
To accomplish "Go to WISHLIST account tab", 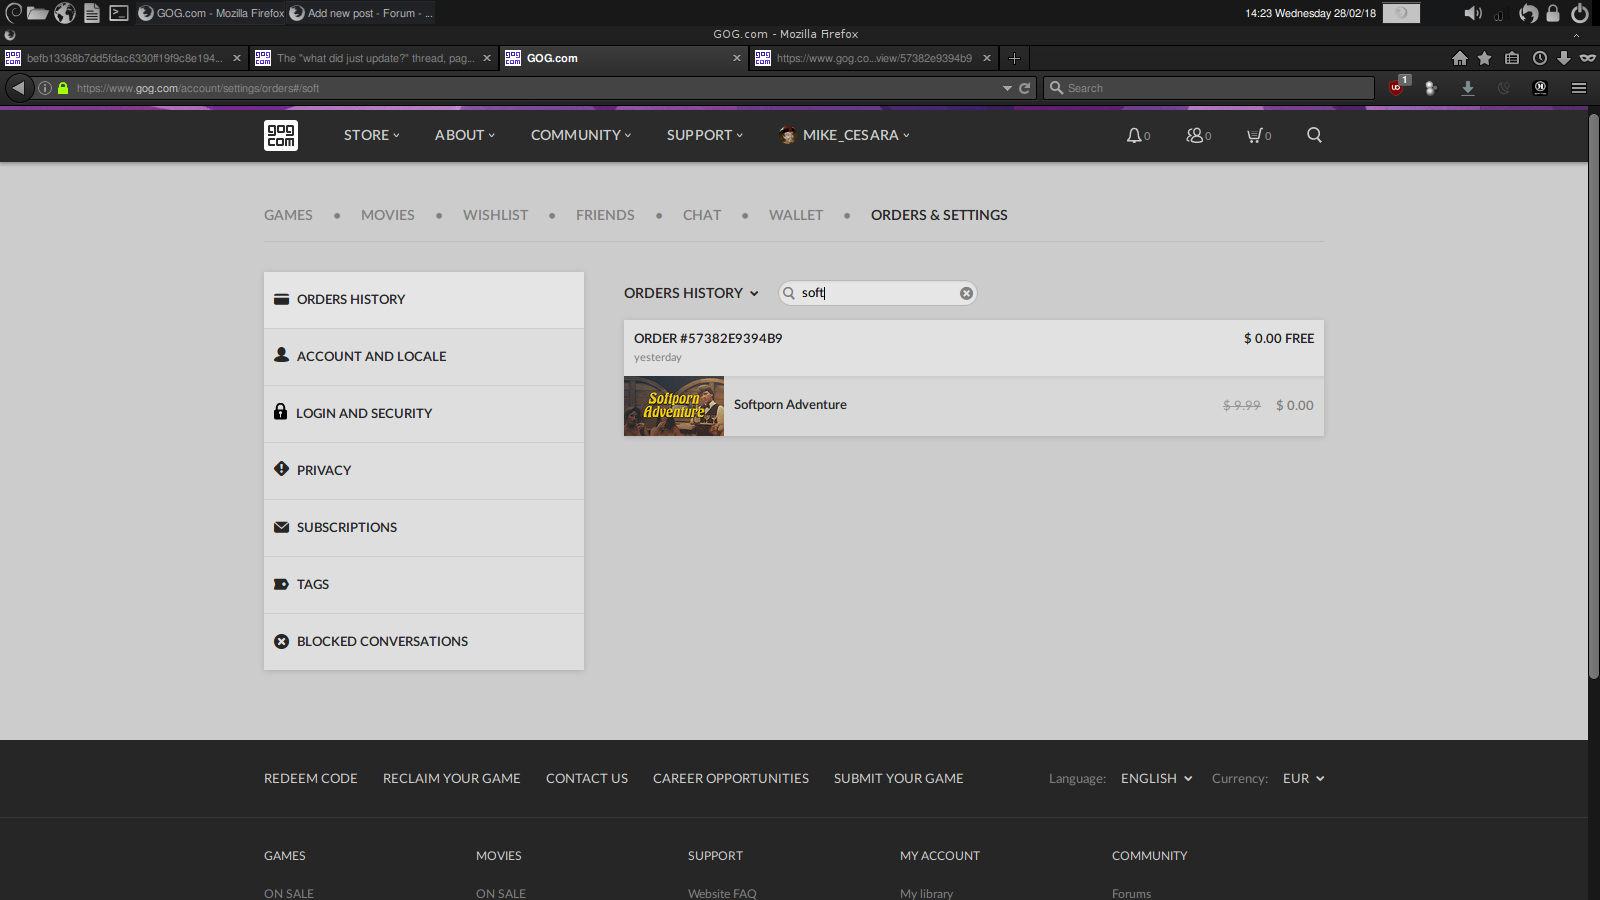I will coord(495,215).
